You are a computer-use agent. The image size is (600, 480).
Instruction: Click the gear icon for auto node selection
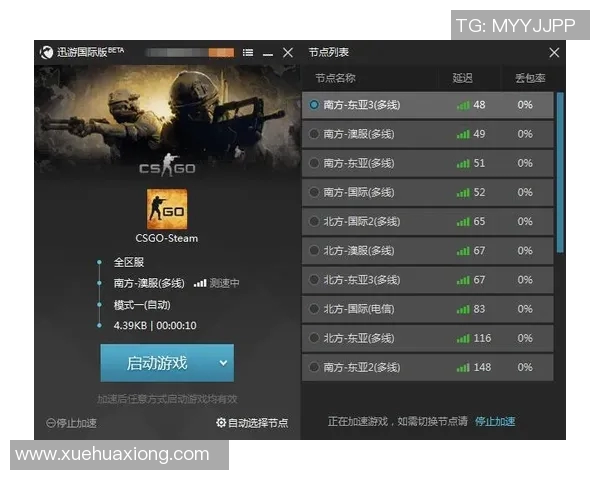point(221,423)
